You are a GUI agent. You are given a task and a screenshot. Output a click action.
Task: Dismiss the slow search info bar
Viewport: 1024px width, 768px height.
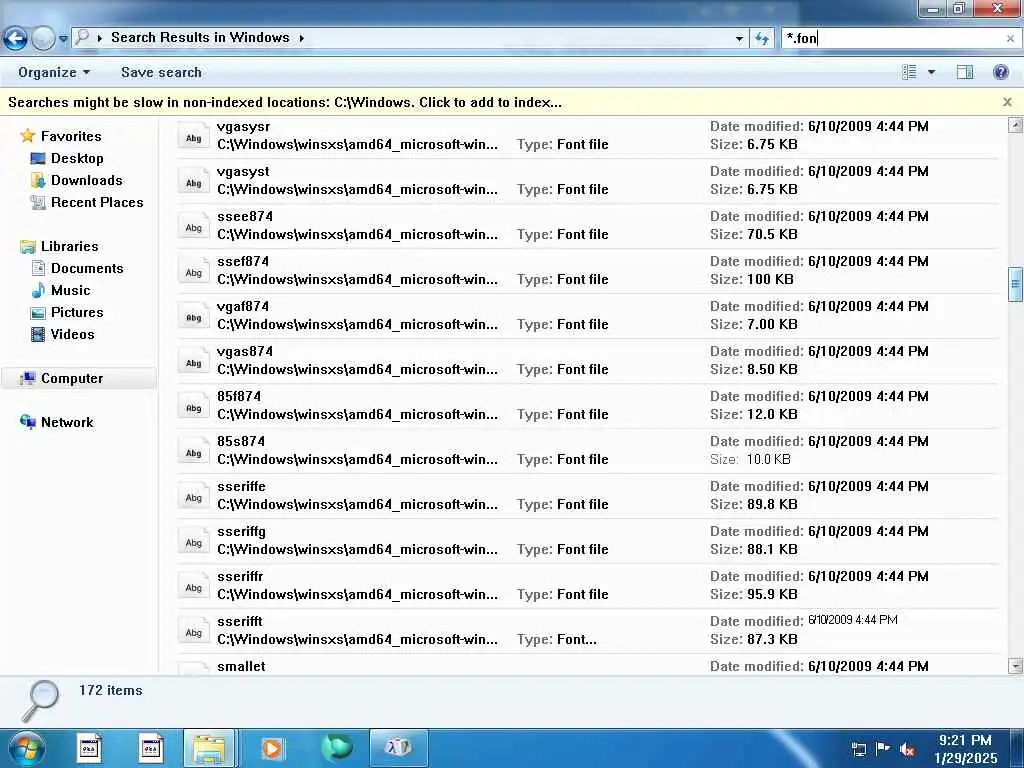tap(1007, 102)
